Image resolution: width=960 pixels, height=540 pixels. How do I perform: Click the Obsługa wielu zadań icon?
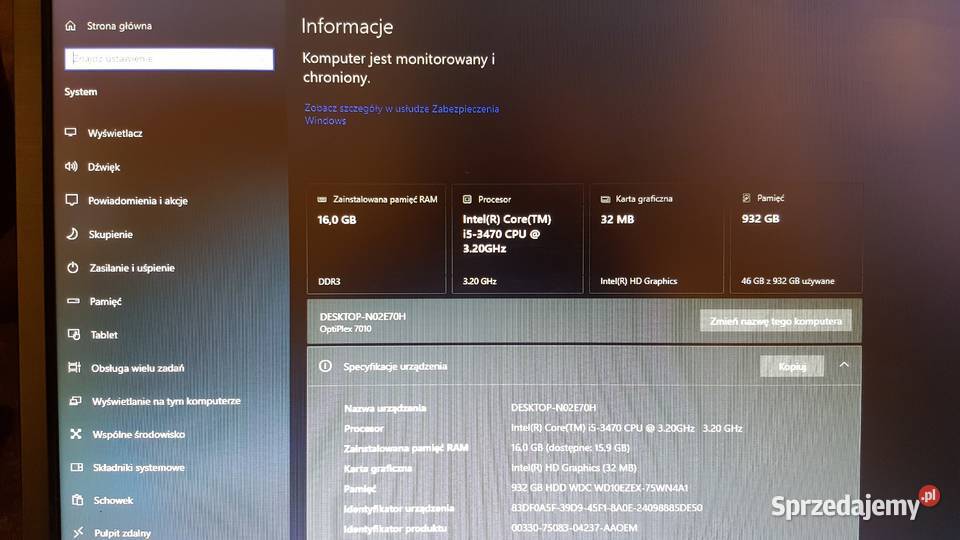tap(75, 367)
